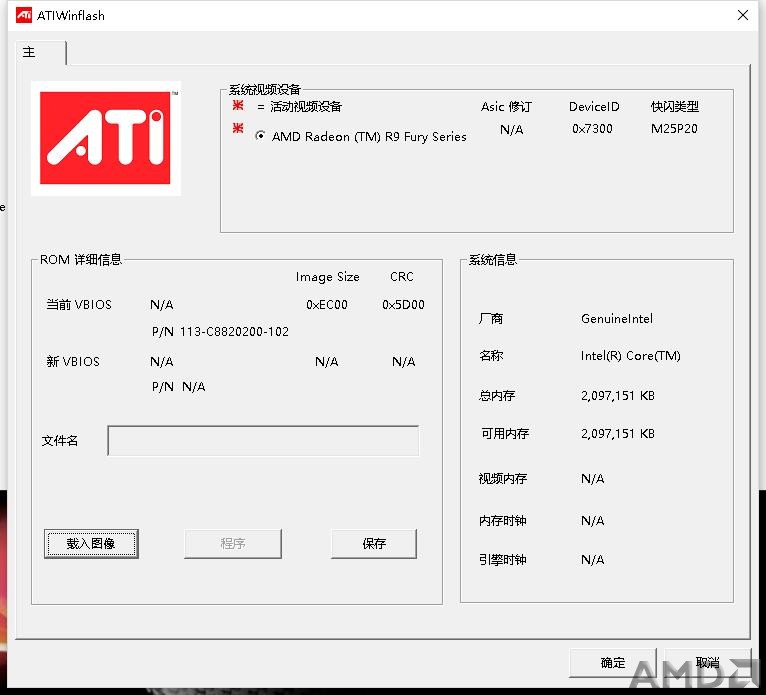This screenshot has height=695, width=766.
Task: Click the Asic 修订 column header
Action: click(506, 106)
